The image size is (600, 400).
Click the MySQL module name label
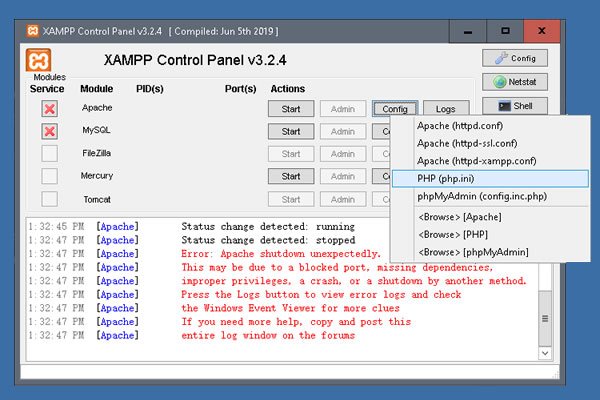tap(96, 130)
